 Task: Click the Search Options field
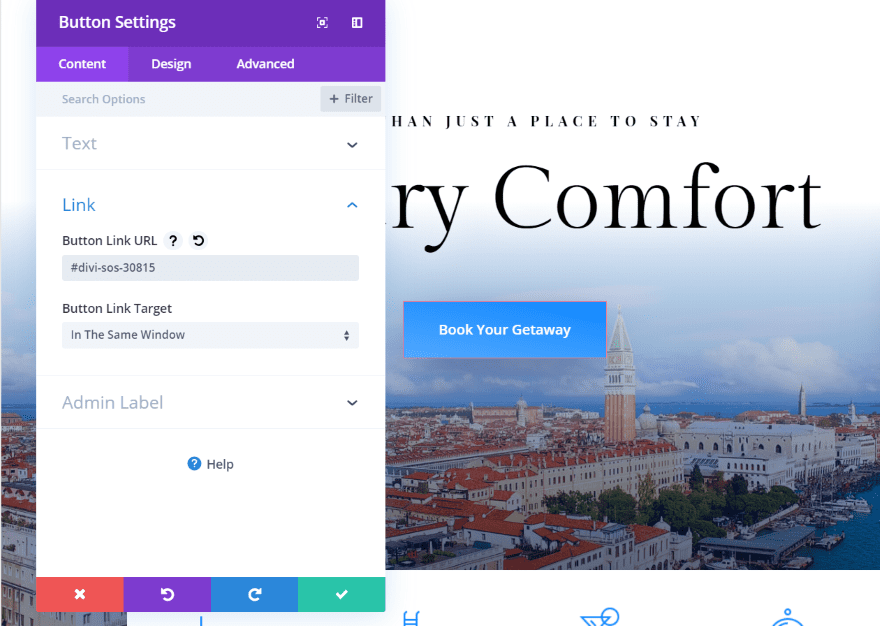tap(178, 99)
